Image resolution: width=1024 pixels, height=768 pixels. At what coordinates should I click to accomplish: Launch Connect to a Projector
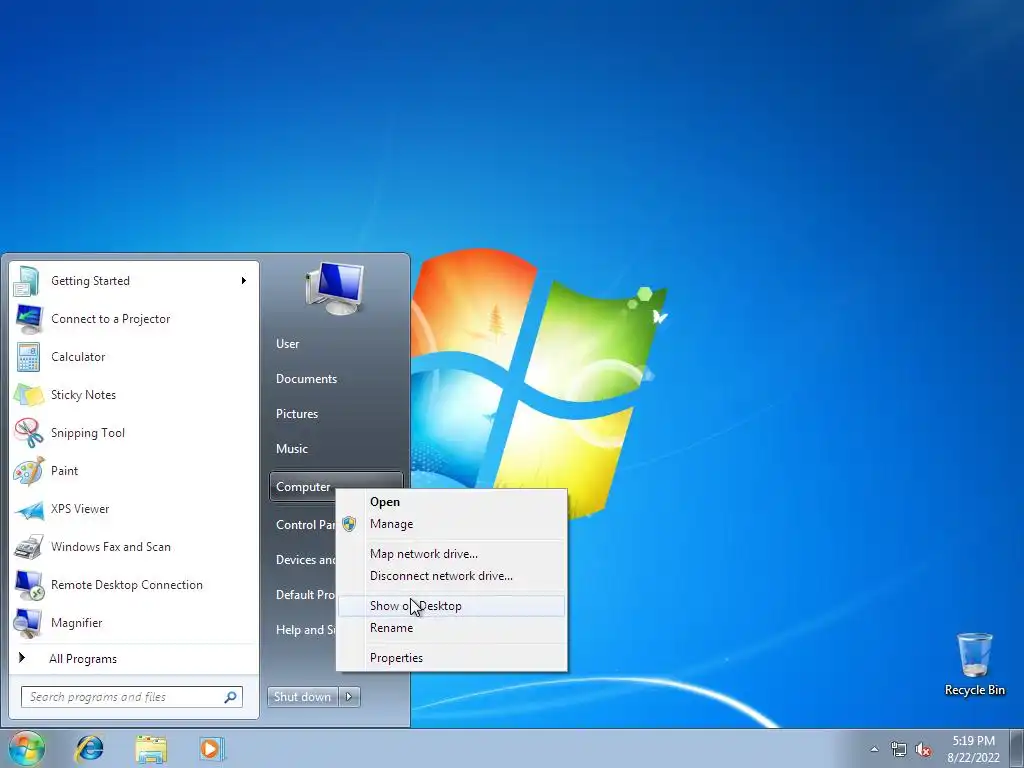134,319
